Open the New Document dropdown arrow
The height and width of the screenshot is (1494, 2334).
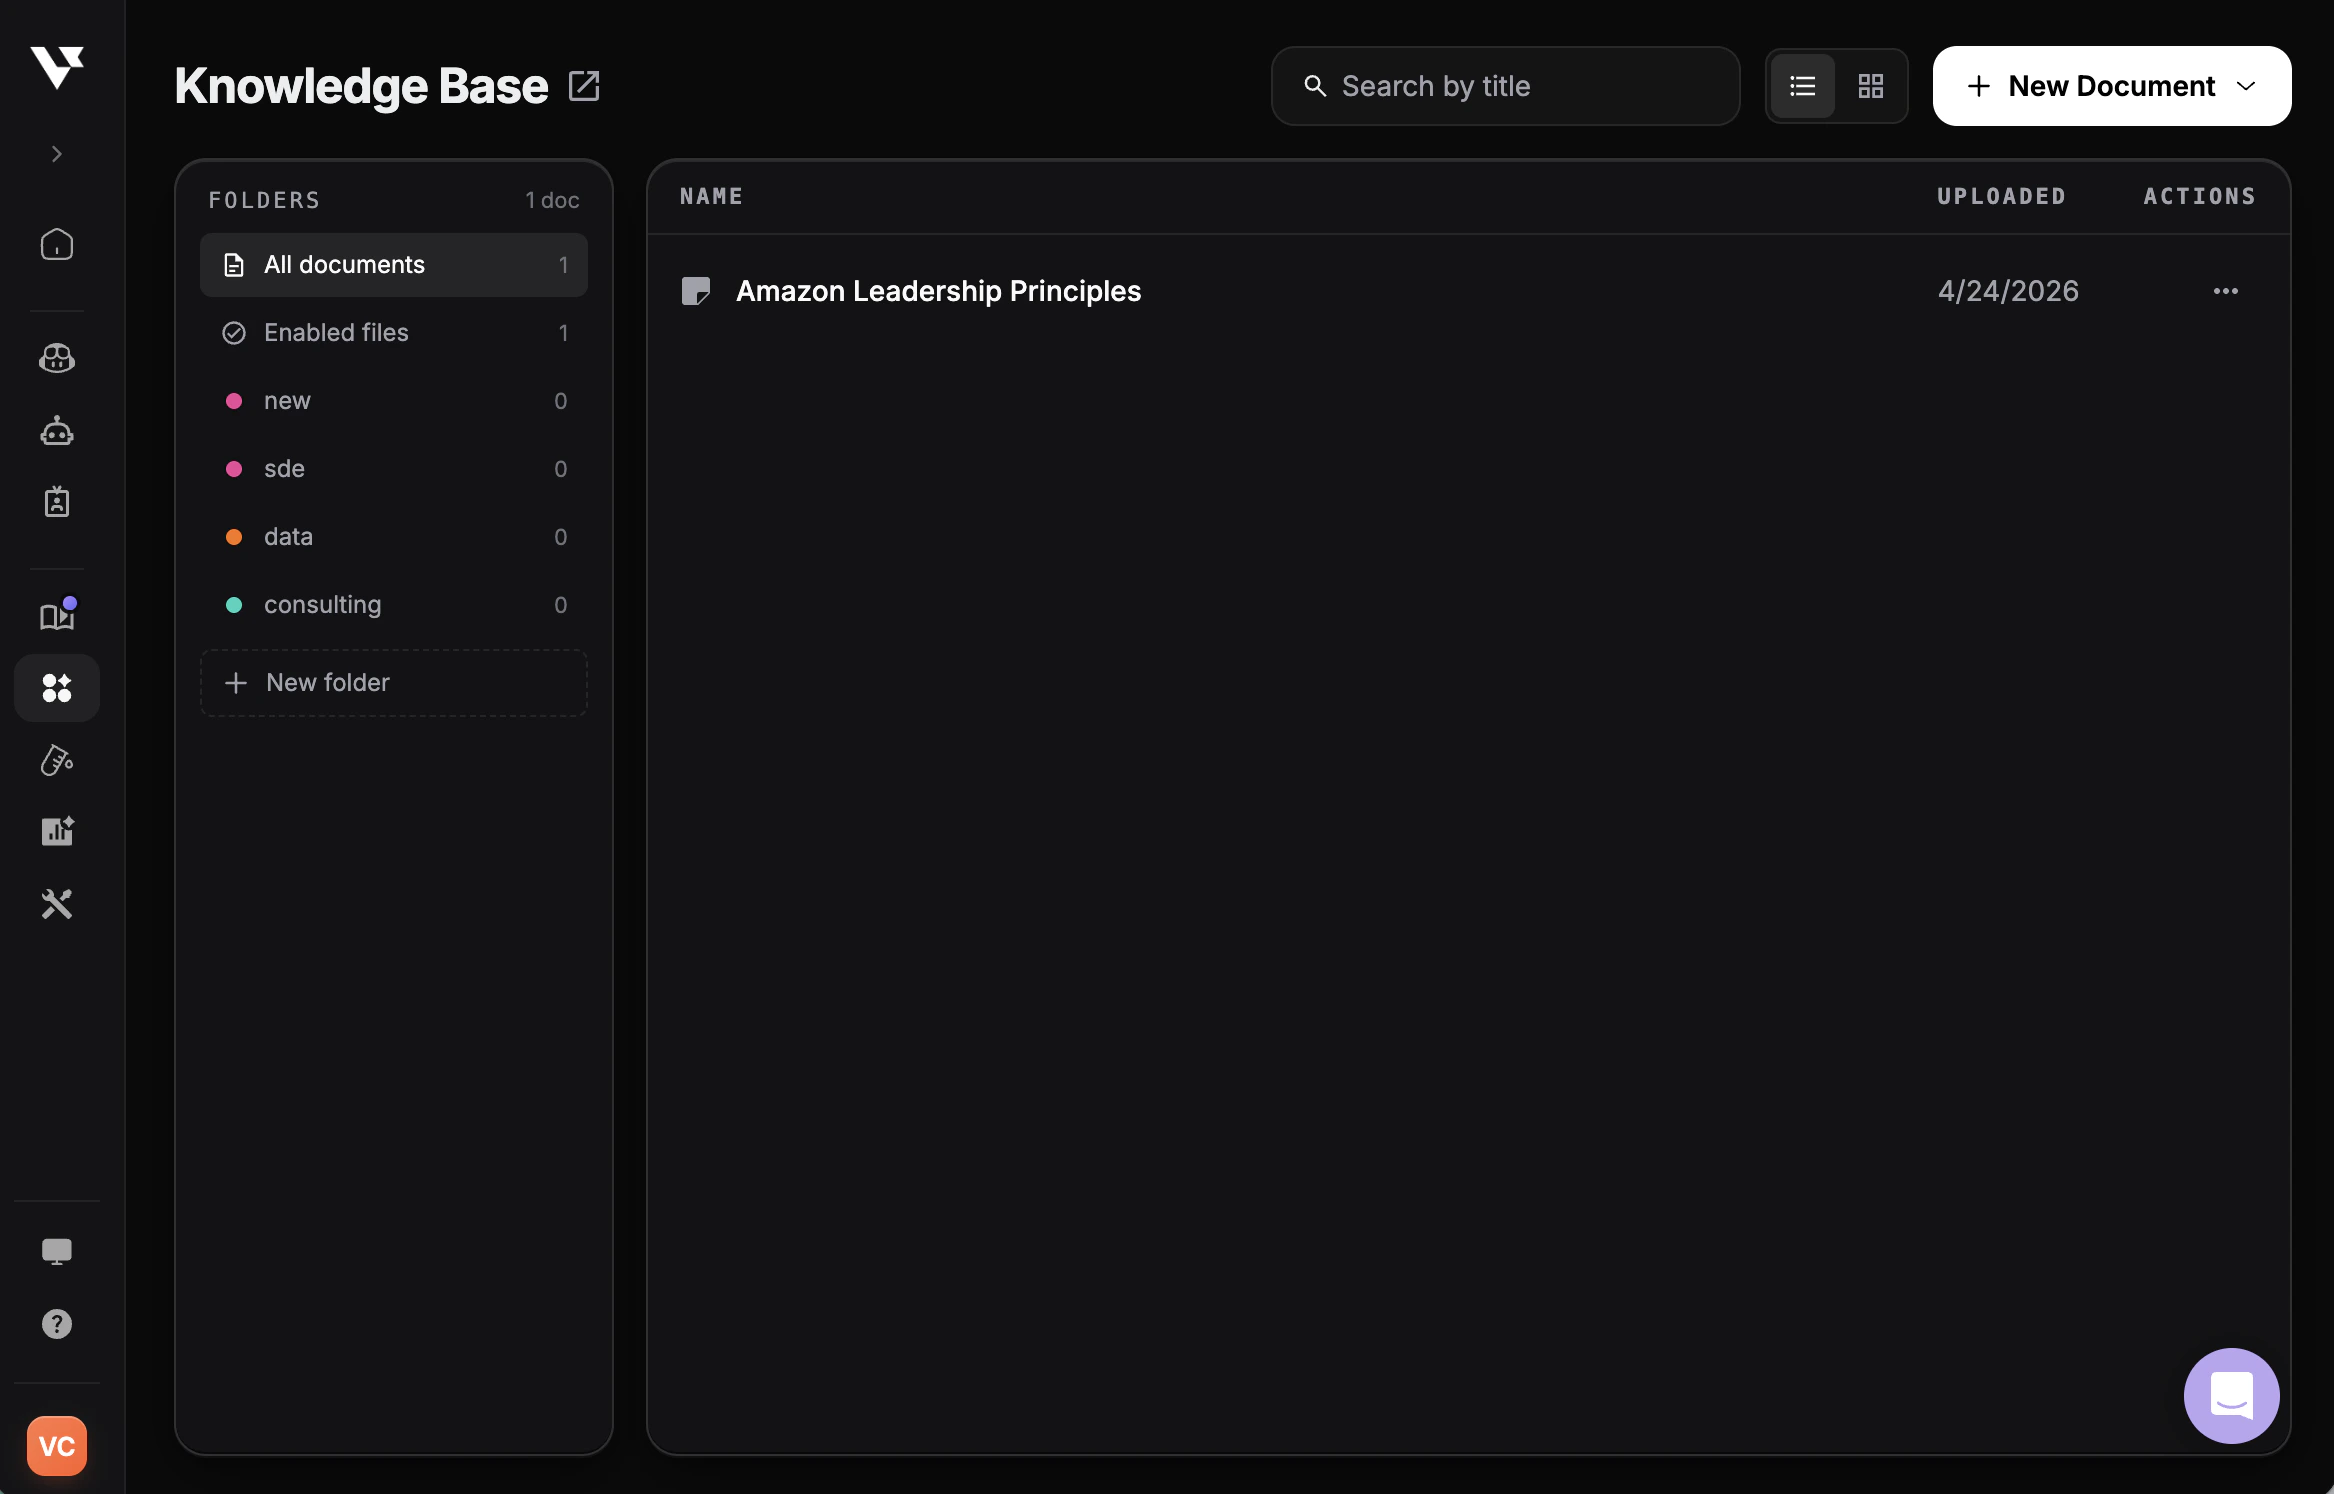pos(2246,86)
